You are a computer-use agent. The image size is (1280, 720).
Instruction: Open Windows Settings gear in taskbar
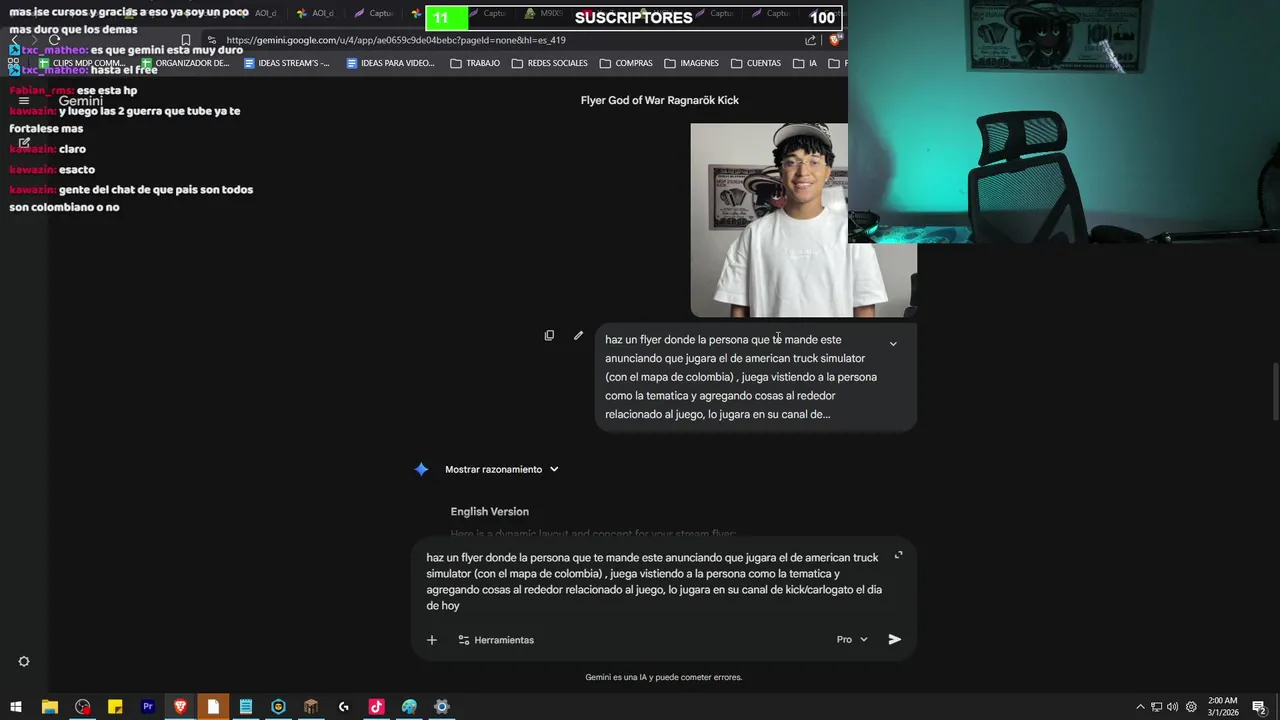[442, 707]
